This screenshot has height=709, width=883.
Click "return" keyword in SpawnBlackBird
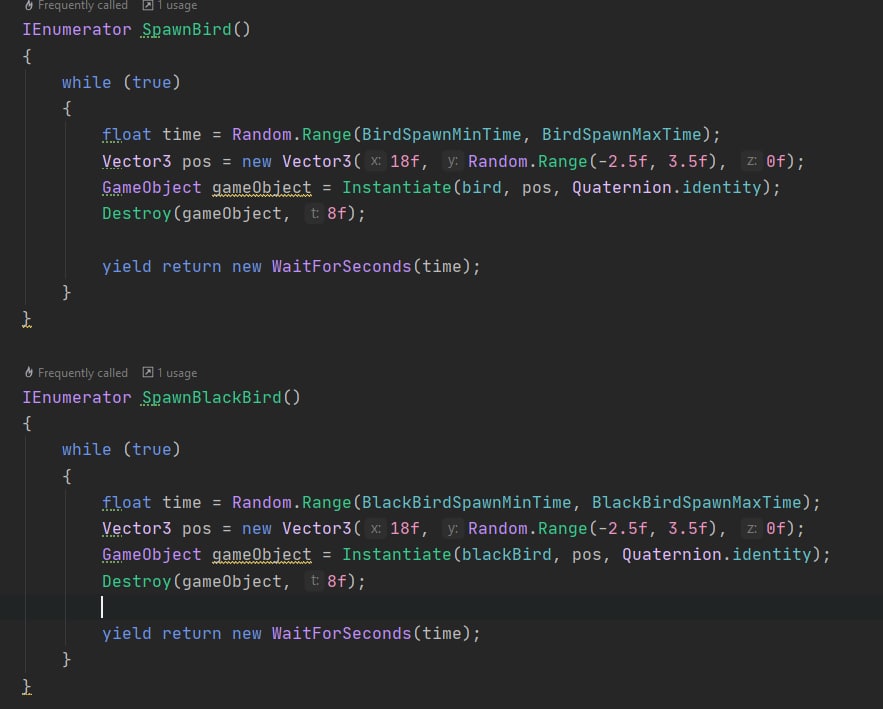(x=191, y=634)
